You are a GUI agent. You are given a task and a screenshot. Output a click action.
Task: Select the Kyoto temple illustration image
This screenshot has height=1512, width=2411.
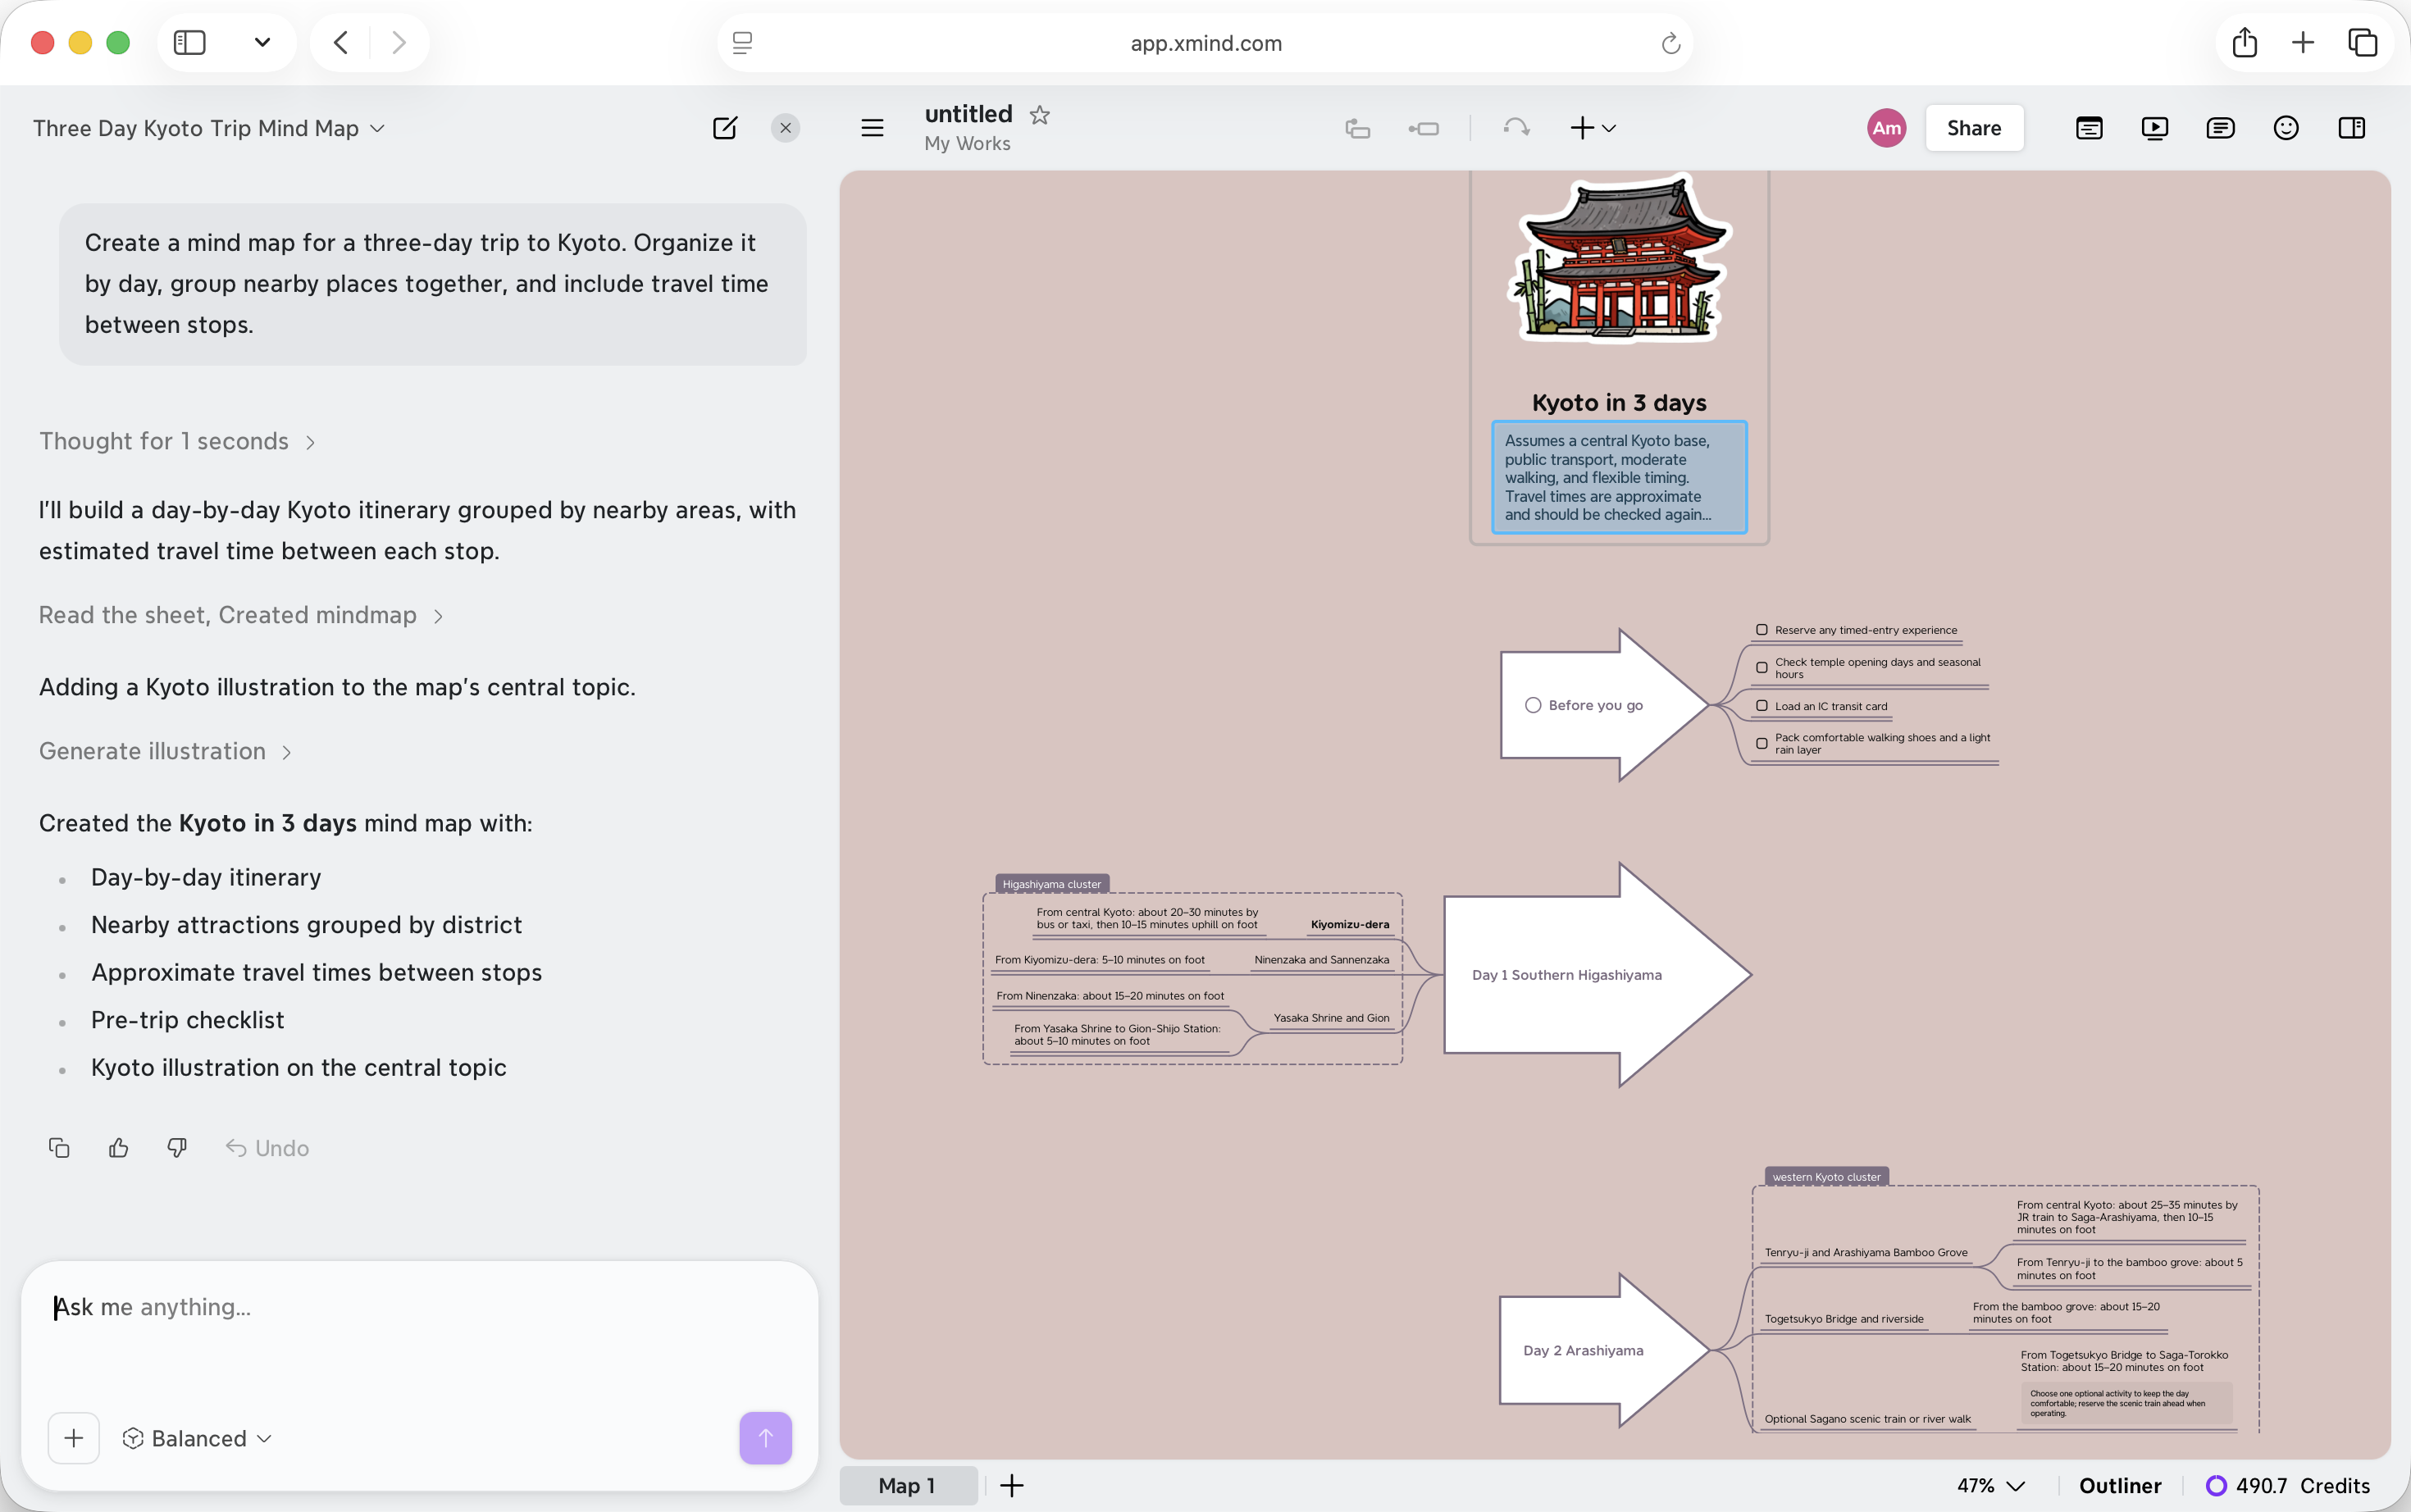(x=1619, y=260)
